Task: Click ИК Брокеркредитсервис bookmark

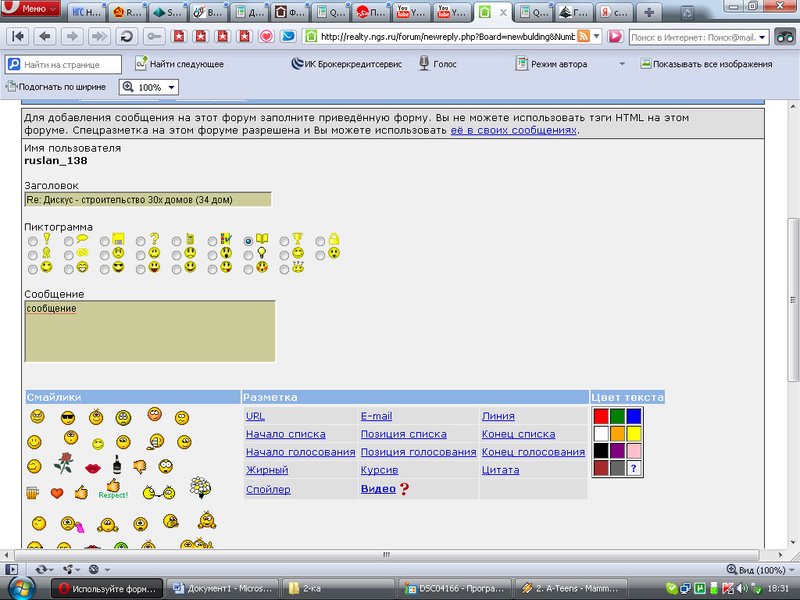Action: [346, 64]
